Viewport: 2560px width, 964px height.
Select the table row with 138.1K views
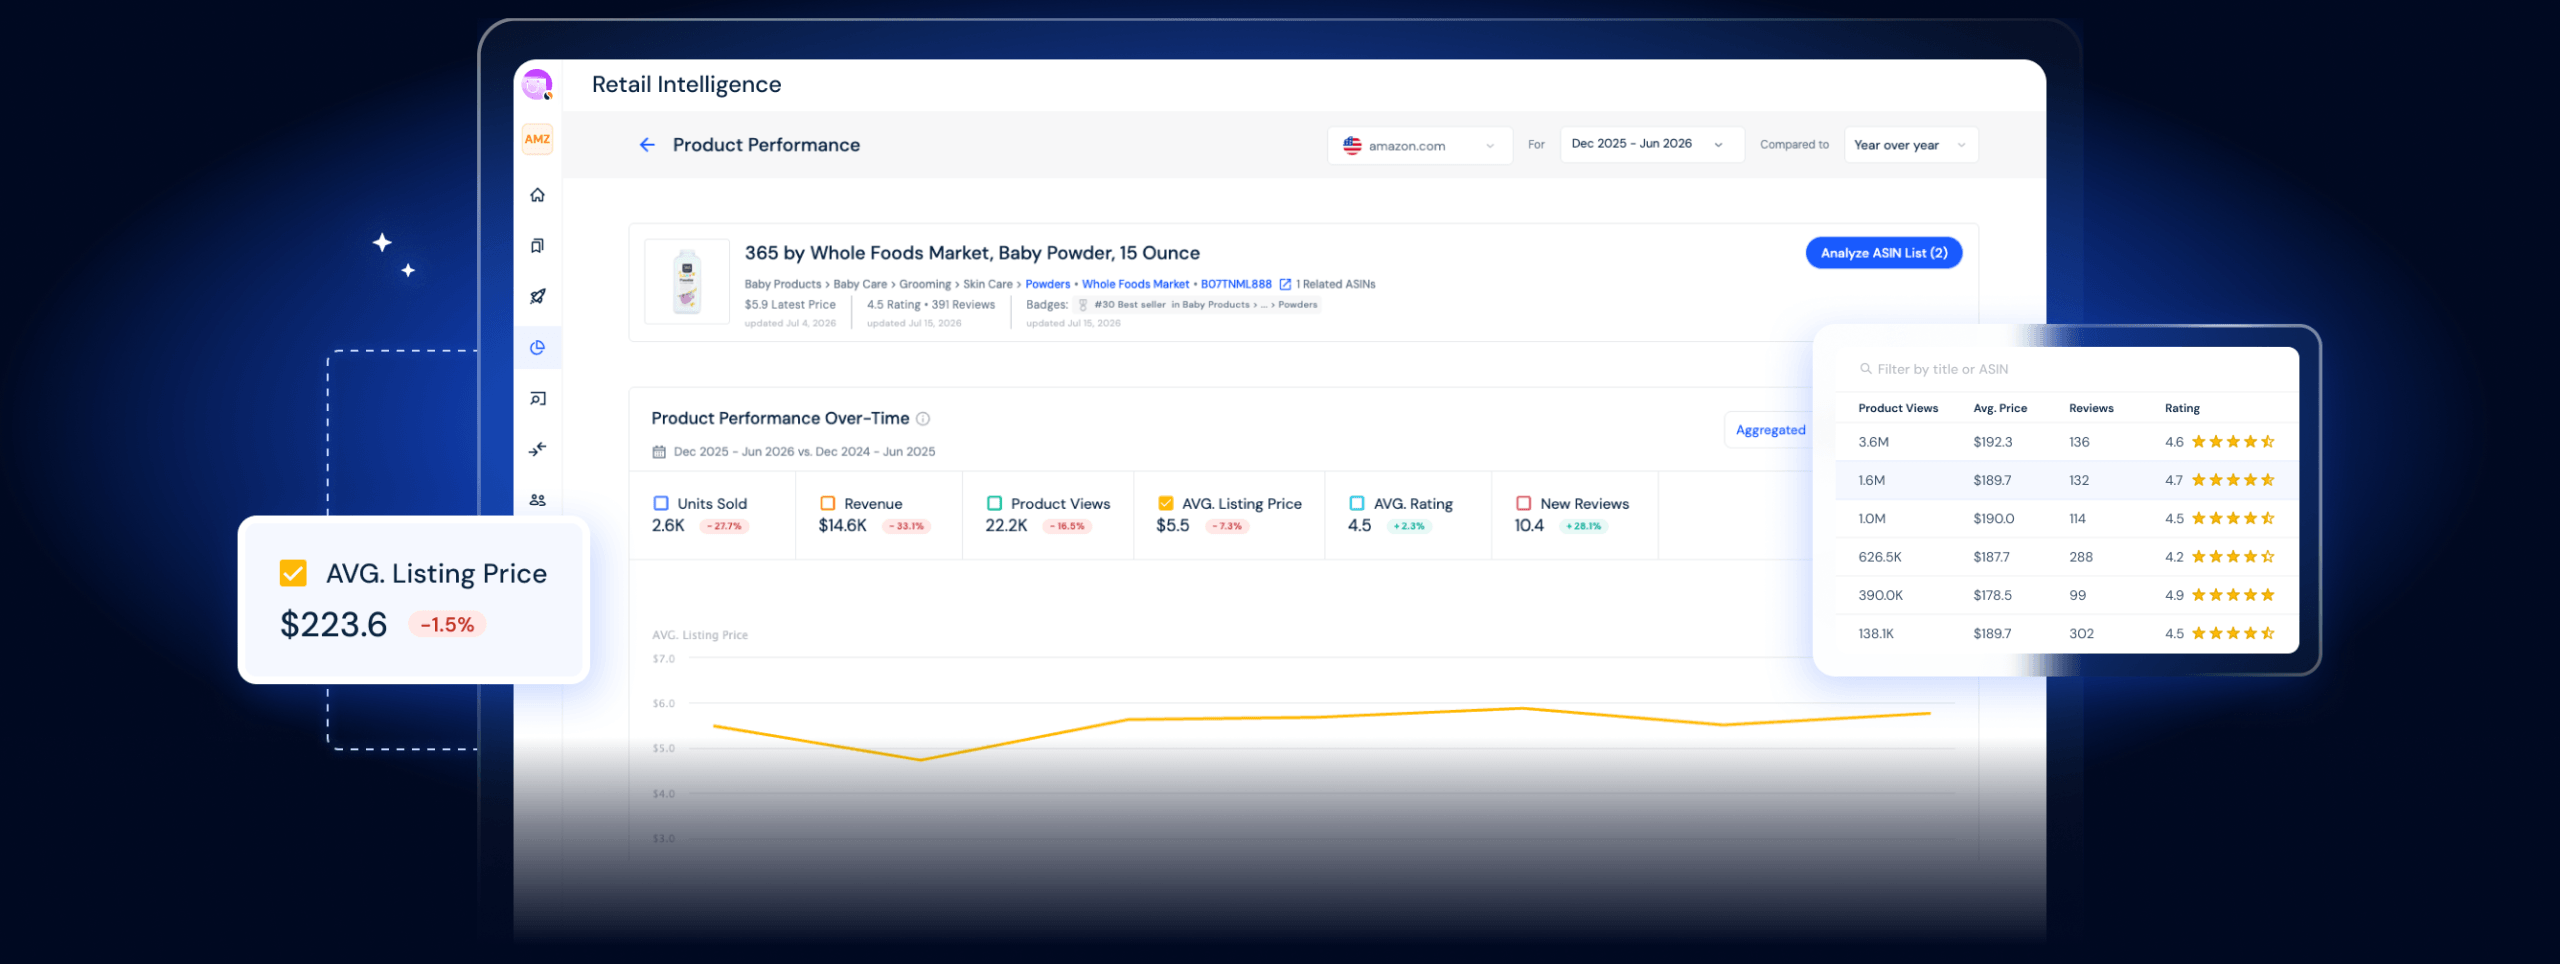pos(2067,633)
